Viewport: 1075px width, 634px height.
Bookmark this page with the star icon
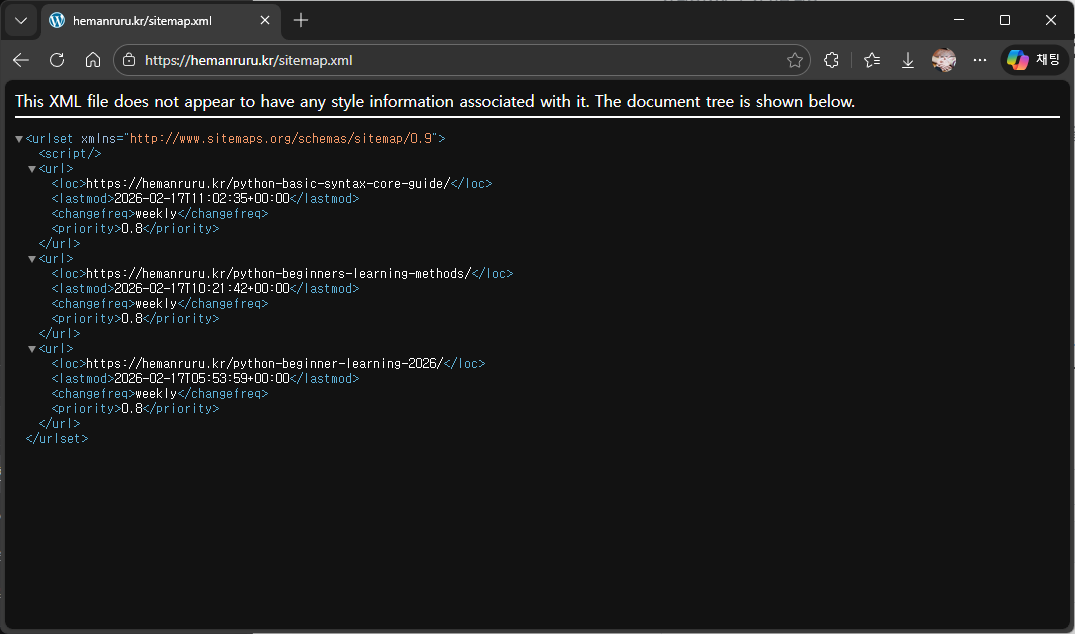point(795,60)
